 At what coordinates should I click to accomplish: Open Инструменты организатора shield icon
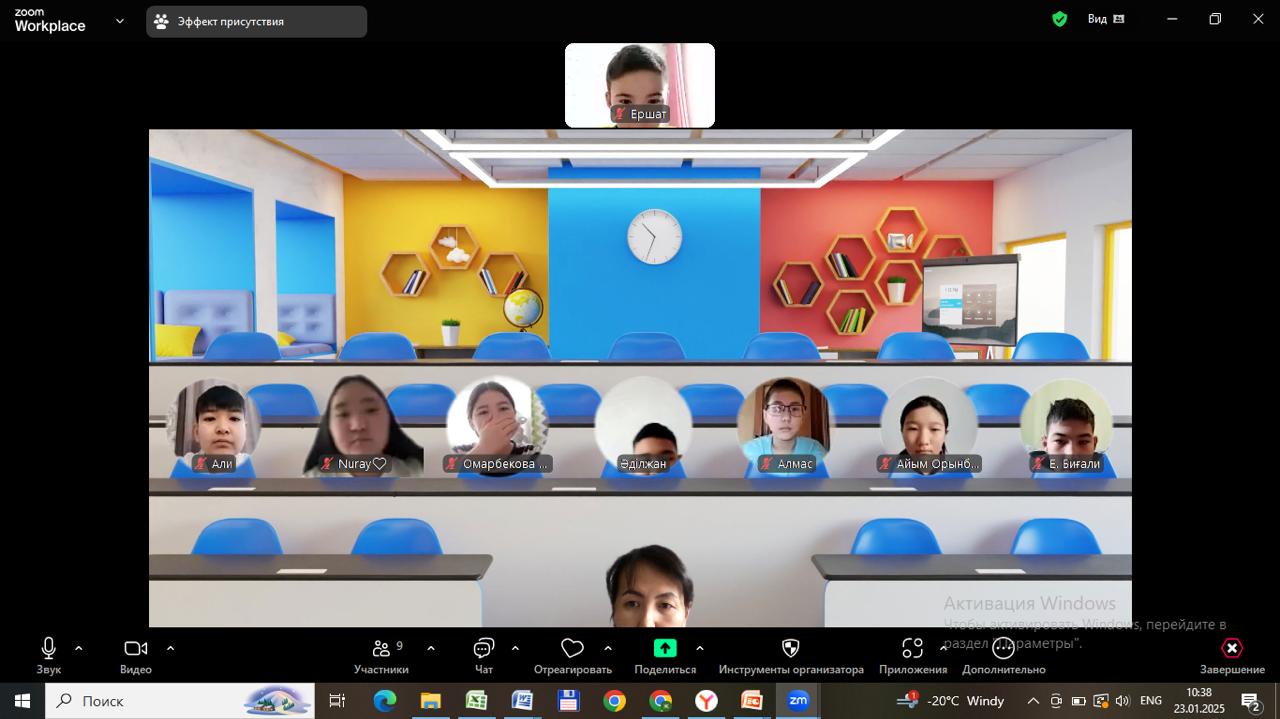click(x=790, y=649)
